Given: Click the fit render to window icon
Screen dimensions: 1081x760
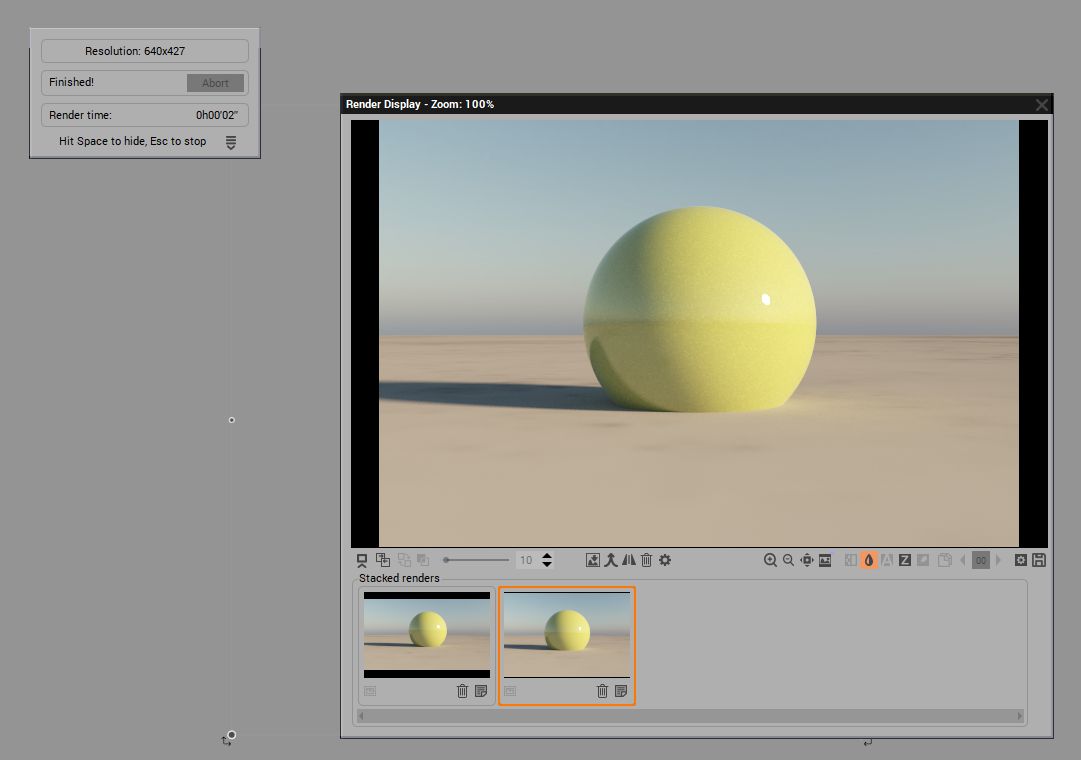Looking at the screenshot, I should pyautogui.click(x=807, y=560).
